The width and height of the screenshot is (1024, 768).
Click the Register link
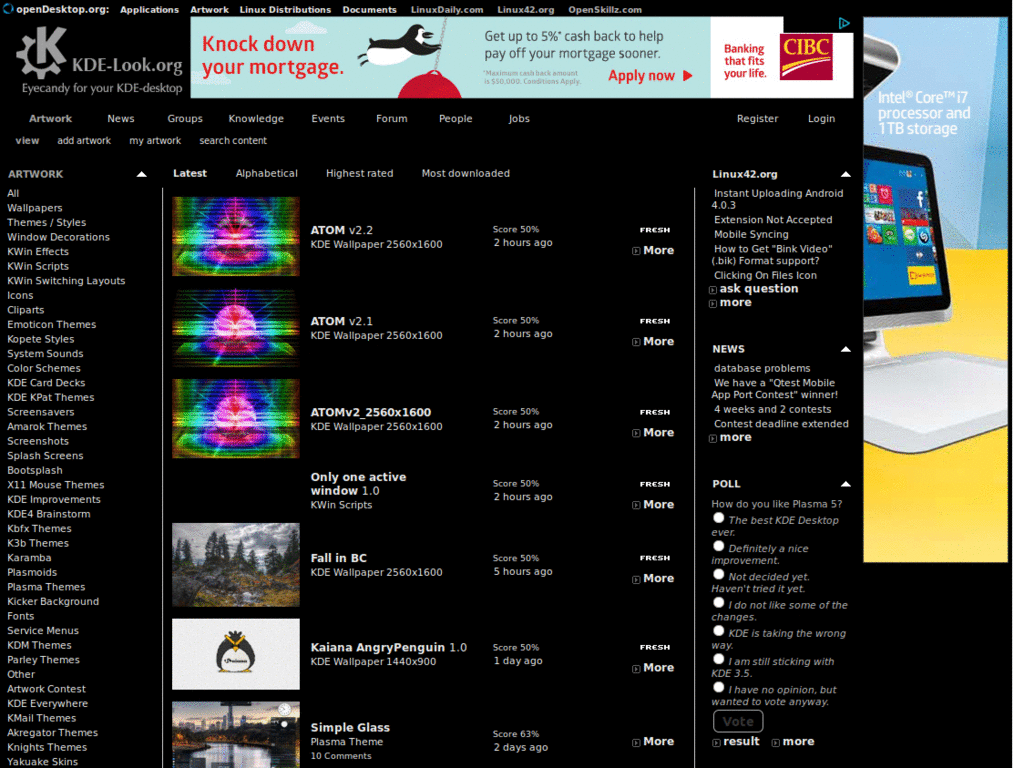[x=757, y=119]
